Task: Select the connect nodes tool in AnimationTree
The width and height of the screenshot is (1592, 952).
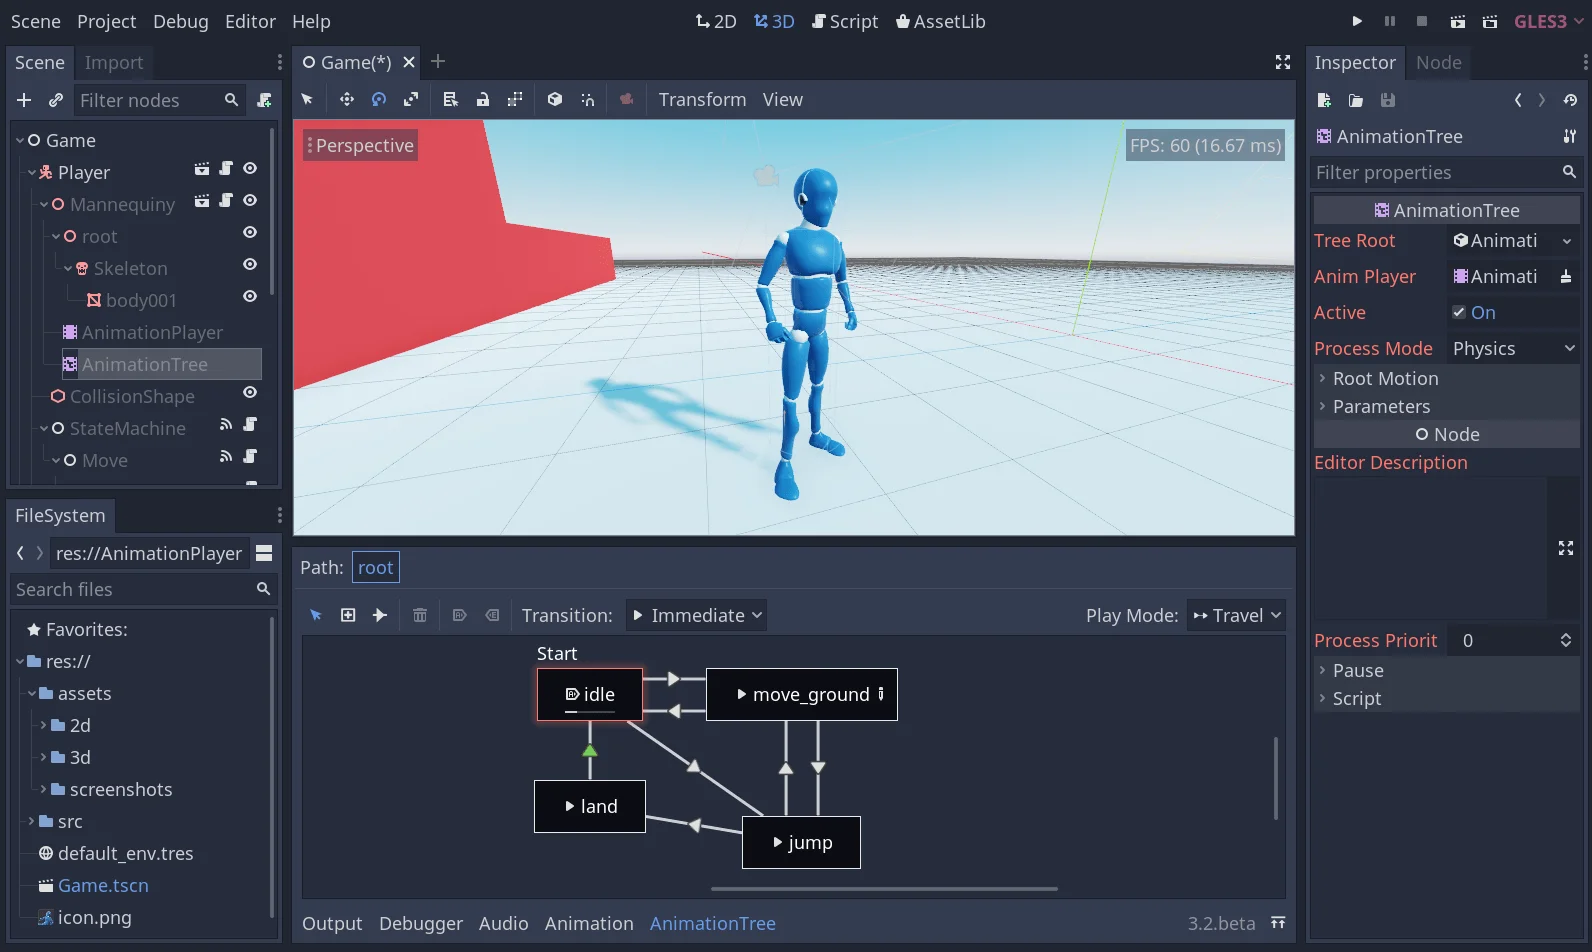Action: click(380, 615)
